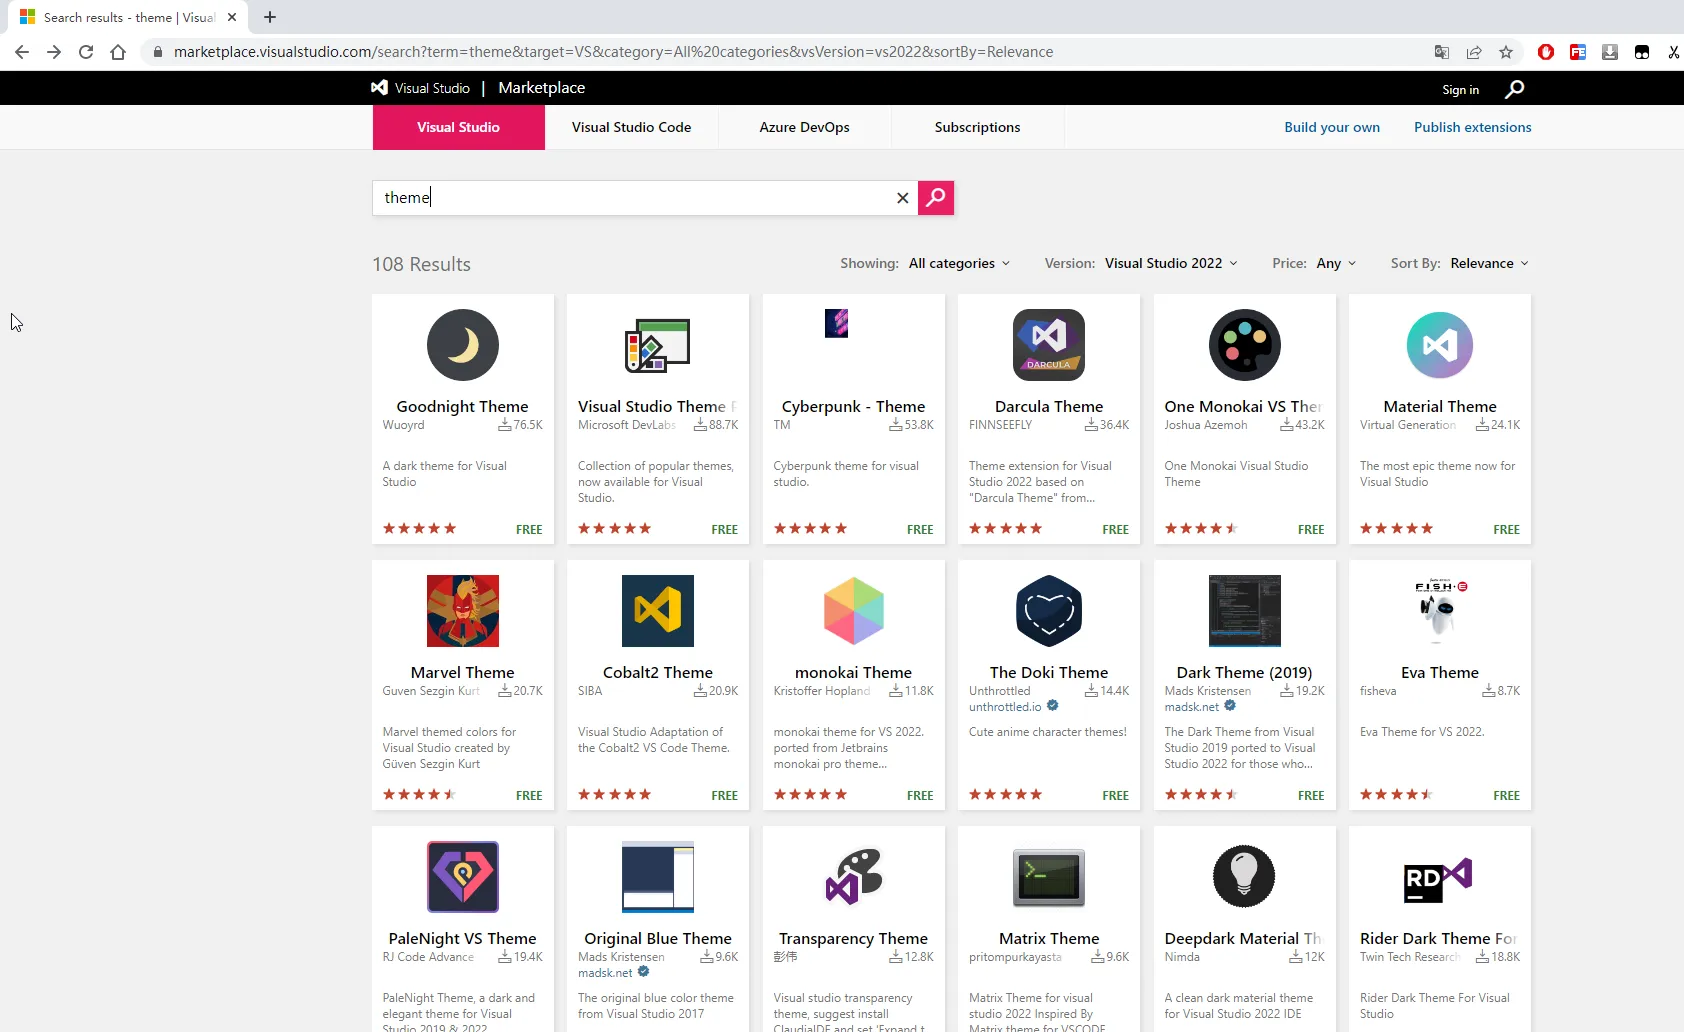Click the browser address bar URL

click(613, 52)
